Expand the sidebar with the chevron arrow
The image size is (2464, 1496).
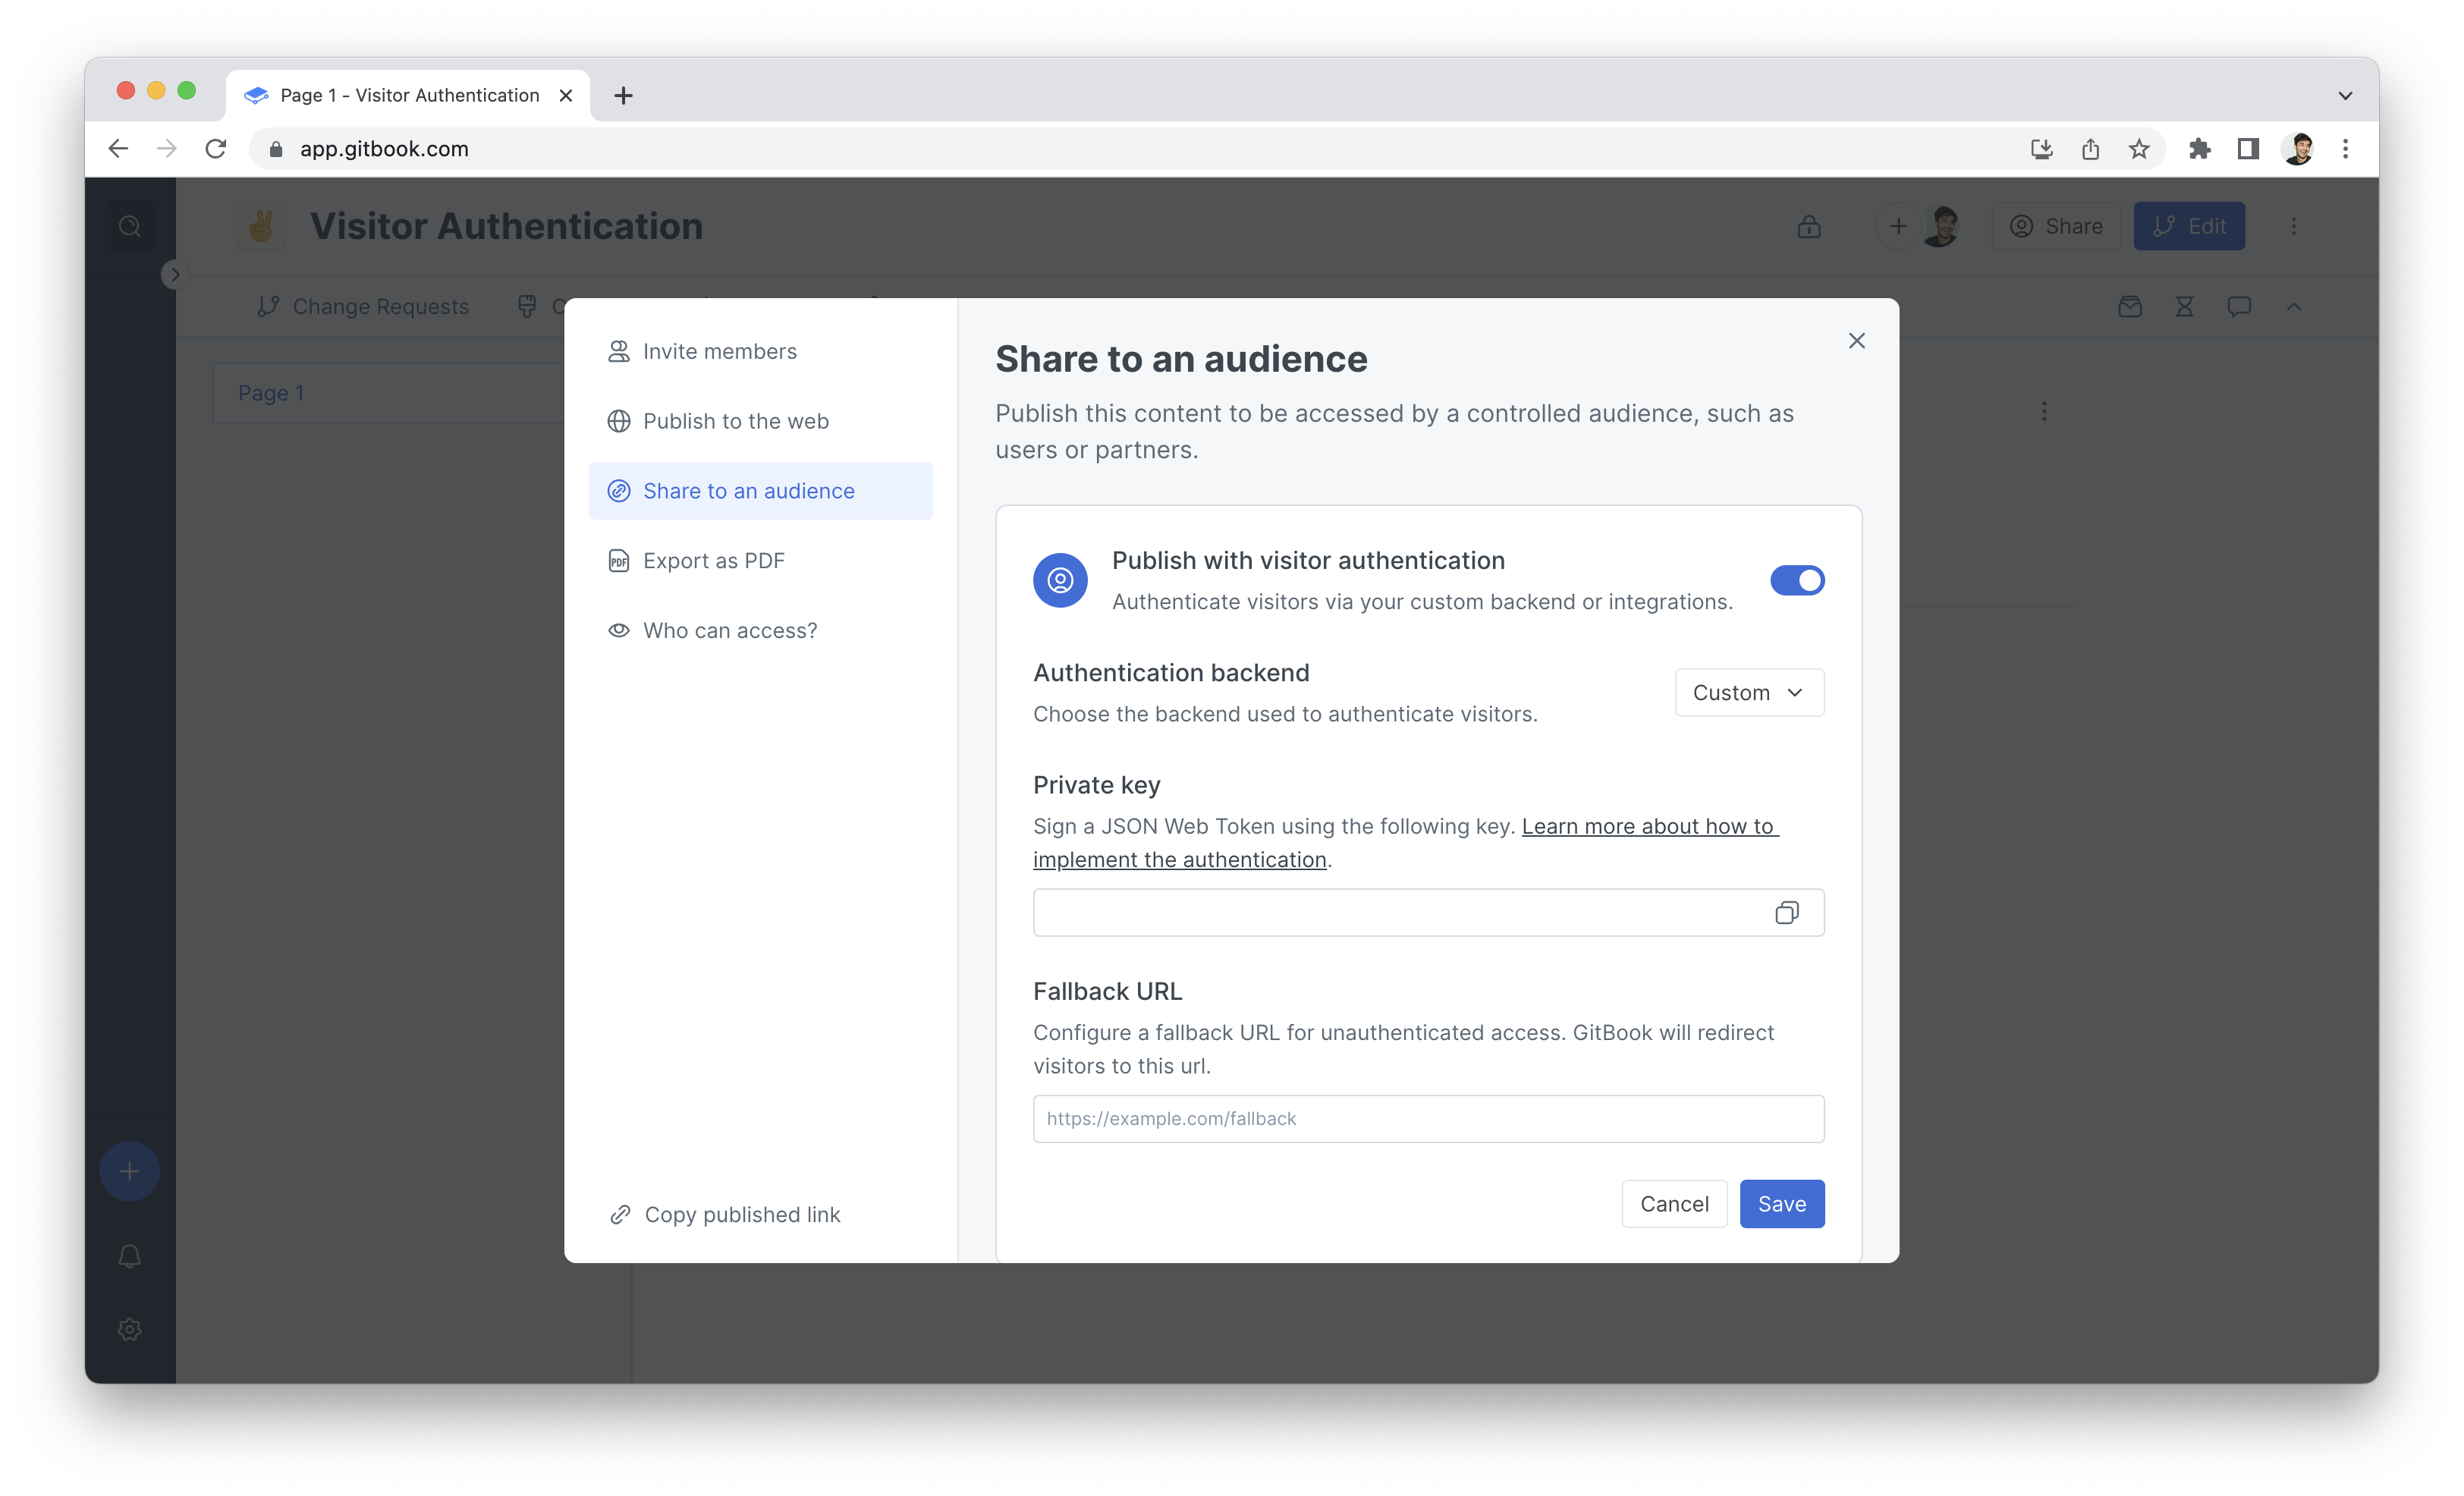point(175,274)
